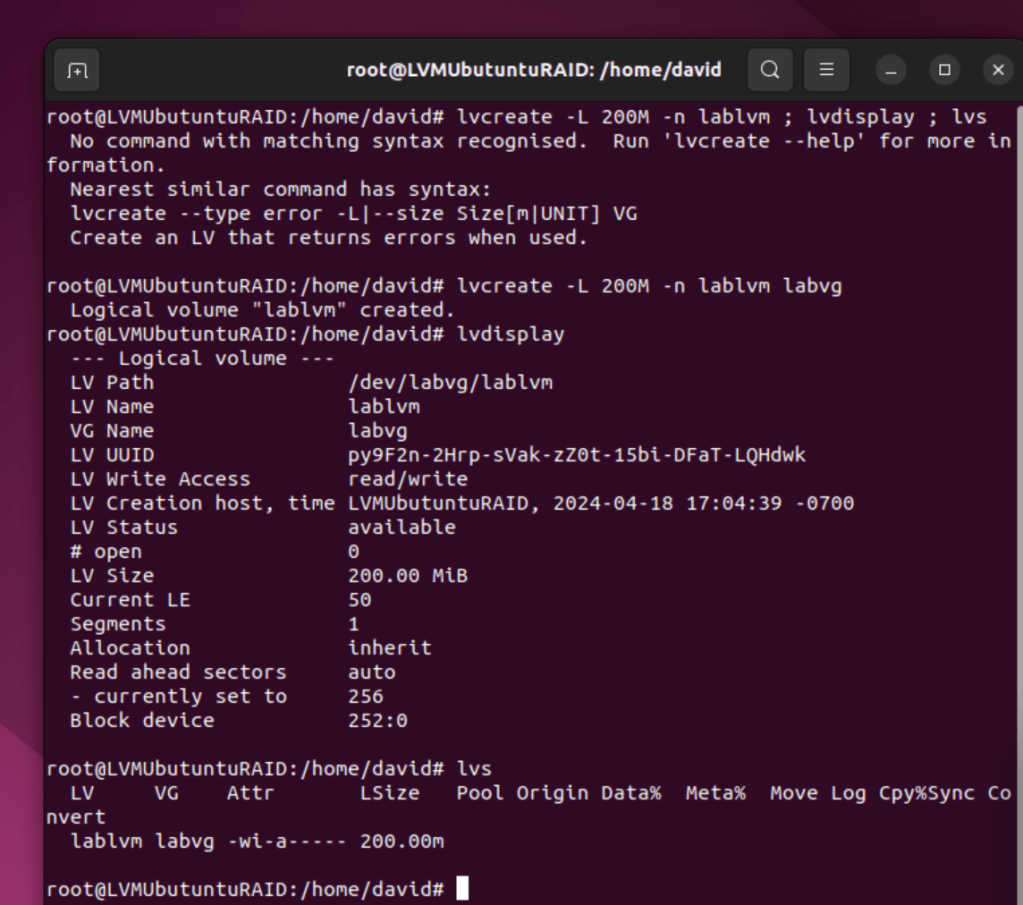The height and width of the screenshot is (905, 1023).
Task: Click the search magnifier icon
Action: (770, 70)
